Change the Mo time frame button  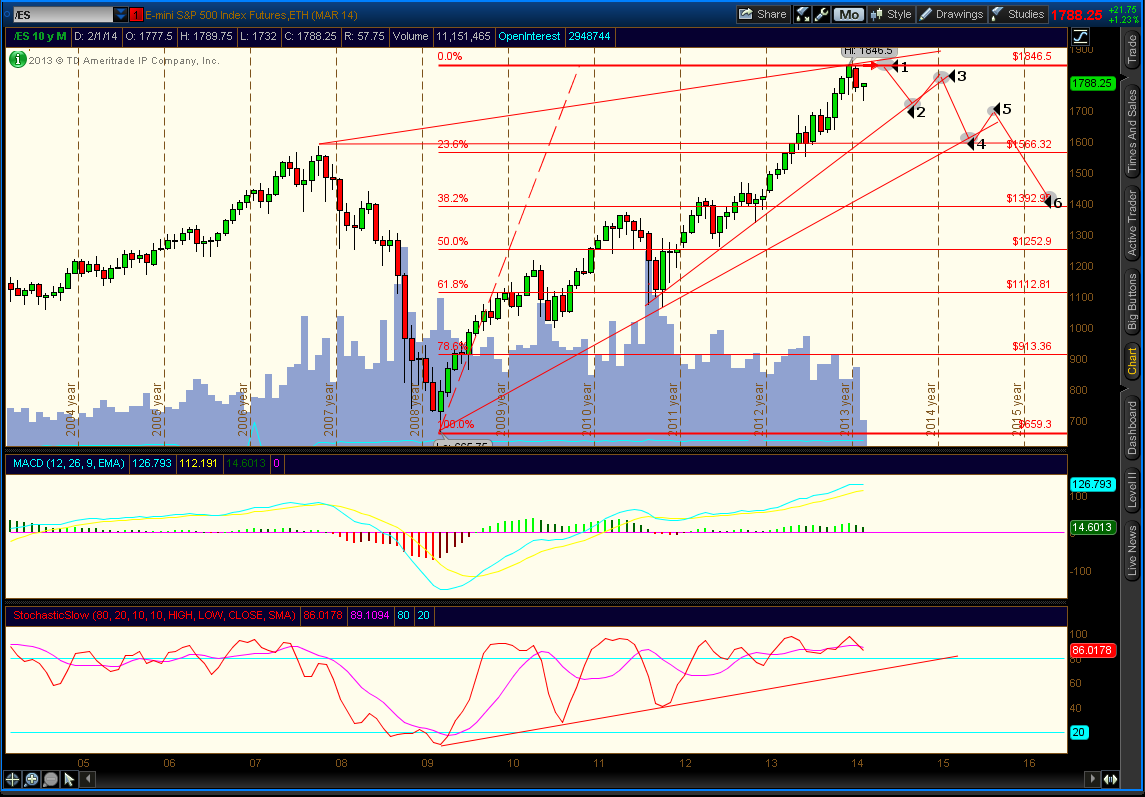848,14
